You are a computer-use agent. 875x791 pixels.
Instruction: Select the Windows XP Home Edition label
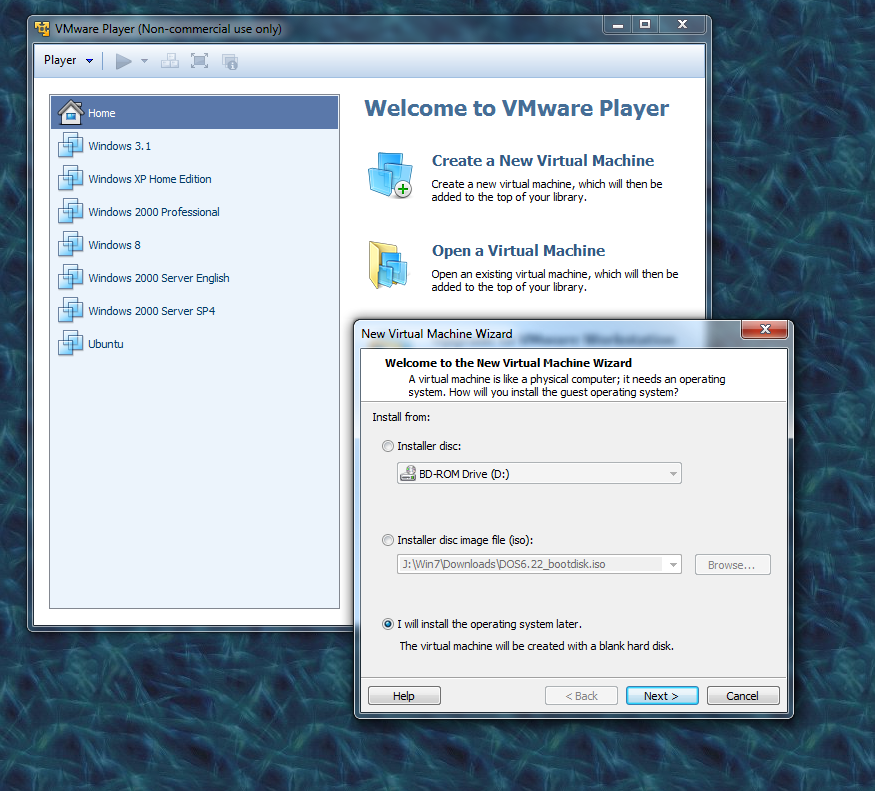150,179
